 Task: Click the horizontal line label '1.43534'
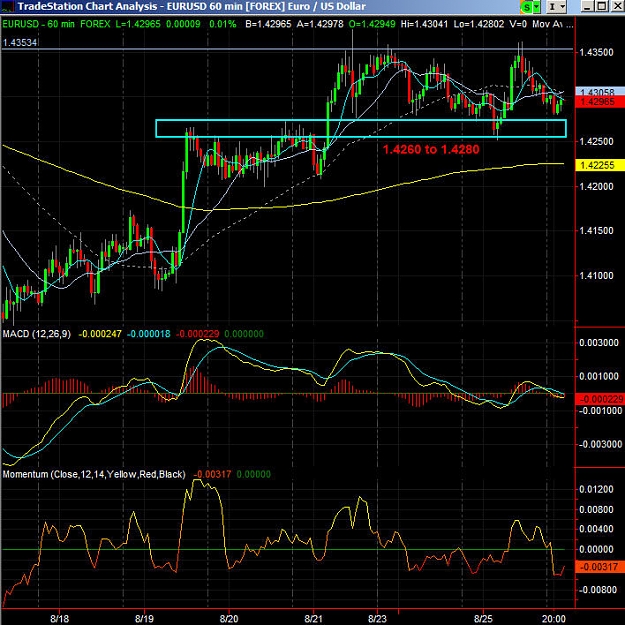click(20, 42)
